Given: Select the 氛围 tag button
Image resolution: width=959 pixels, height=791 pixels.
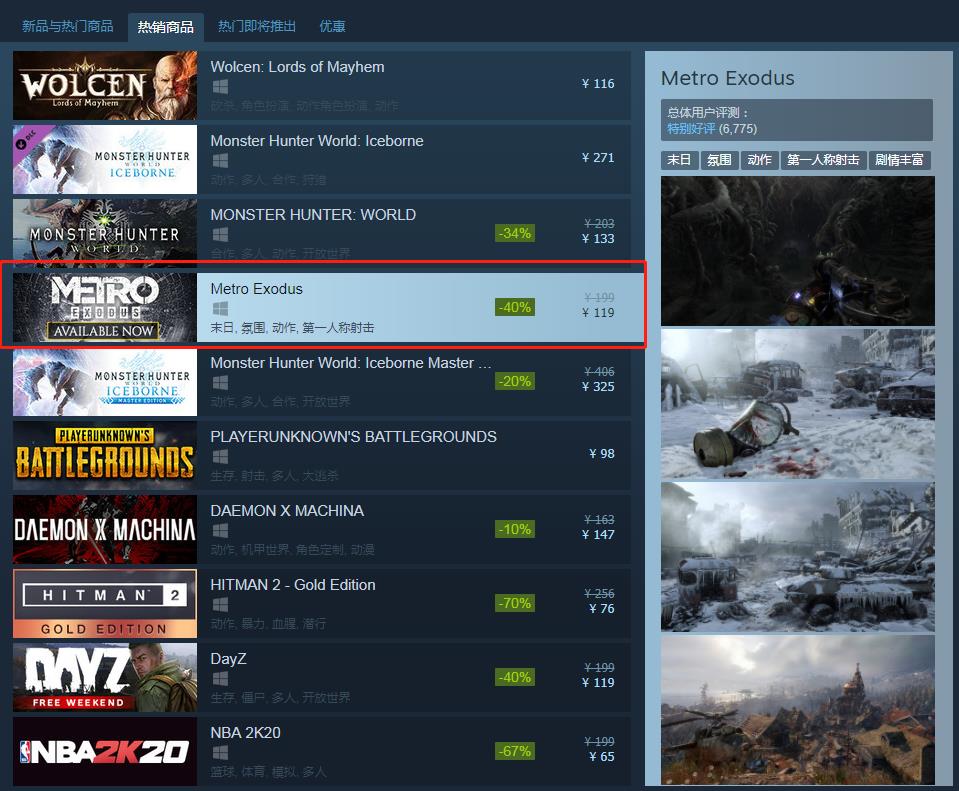Looking at the screenshot, I should pyautogui.click(x=720, y=160).
